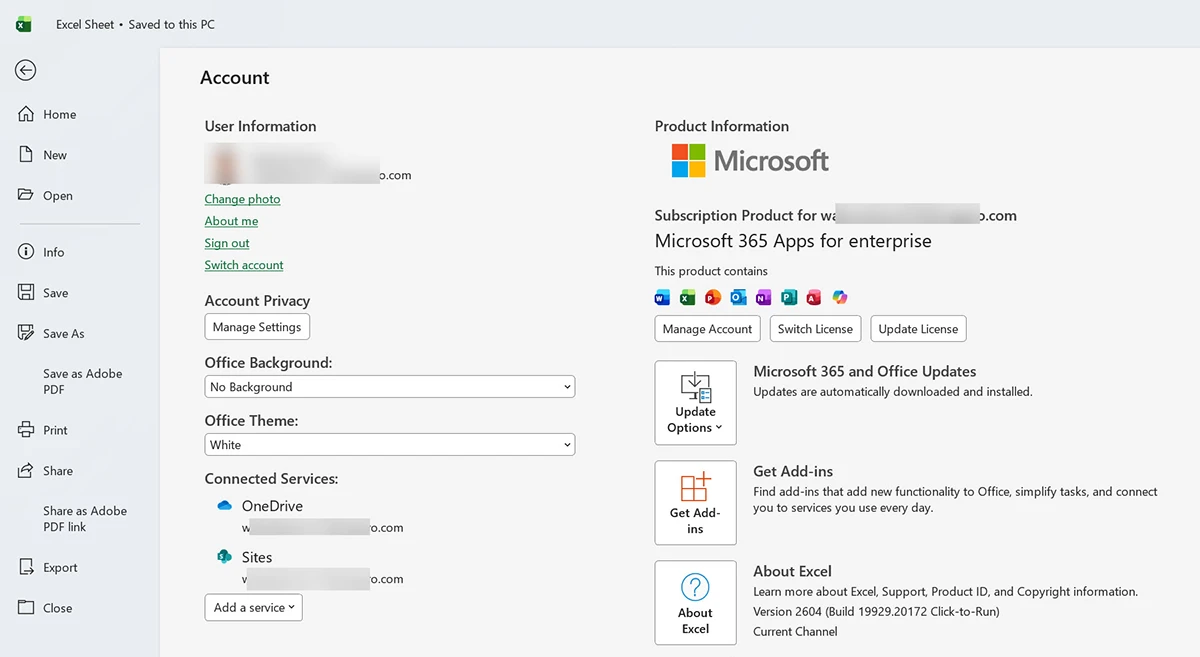Click the Save floppy disk icon
1200x657 pixels.
point(26,292)
